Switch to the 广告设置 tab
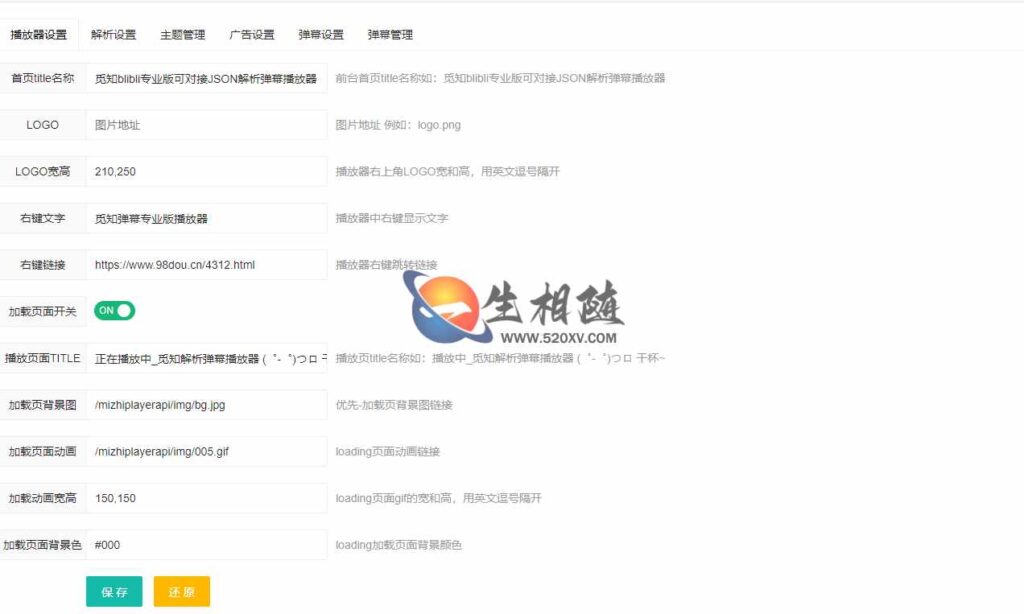This screenshot has width=1024, height=614. click(x=251, y=33)
